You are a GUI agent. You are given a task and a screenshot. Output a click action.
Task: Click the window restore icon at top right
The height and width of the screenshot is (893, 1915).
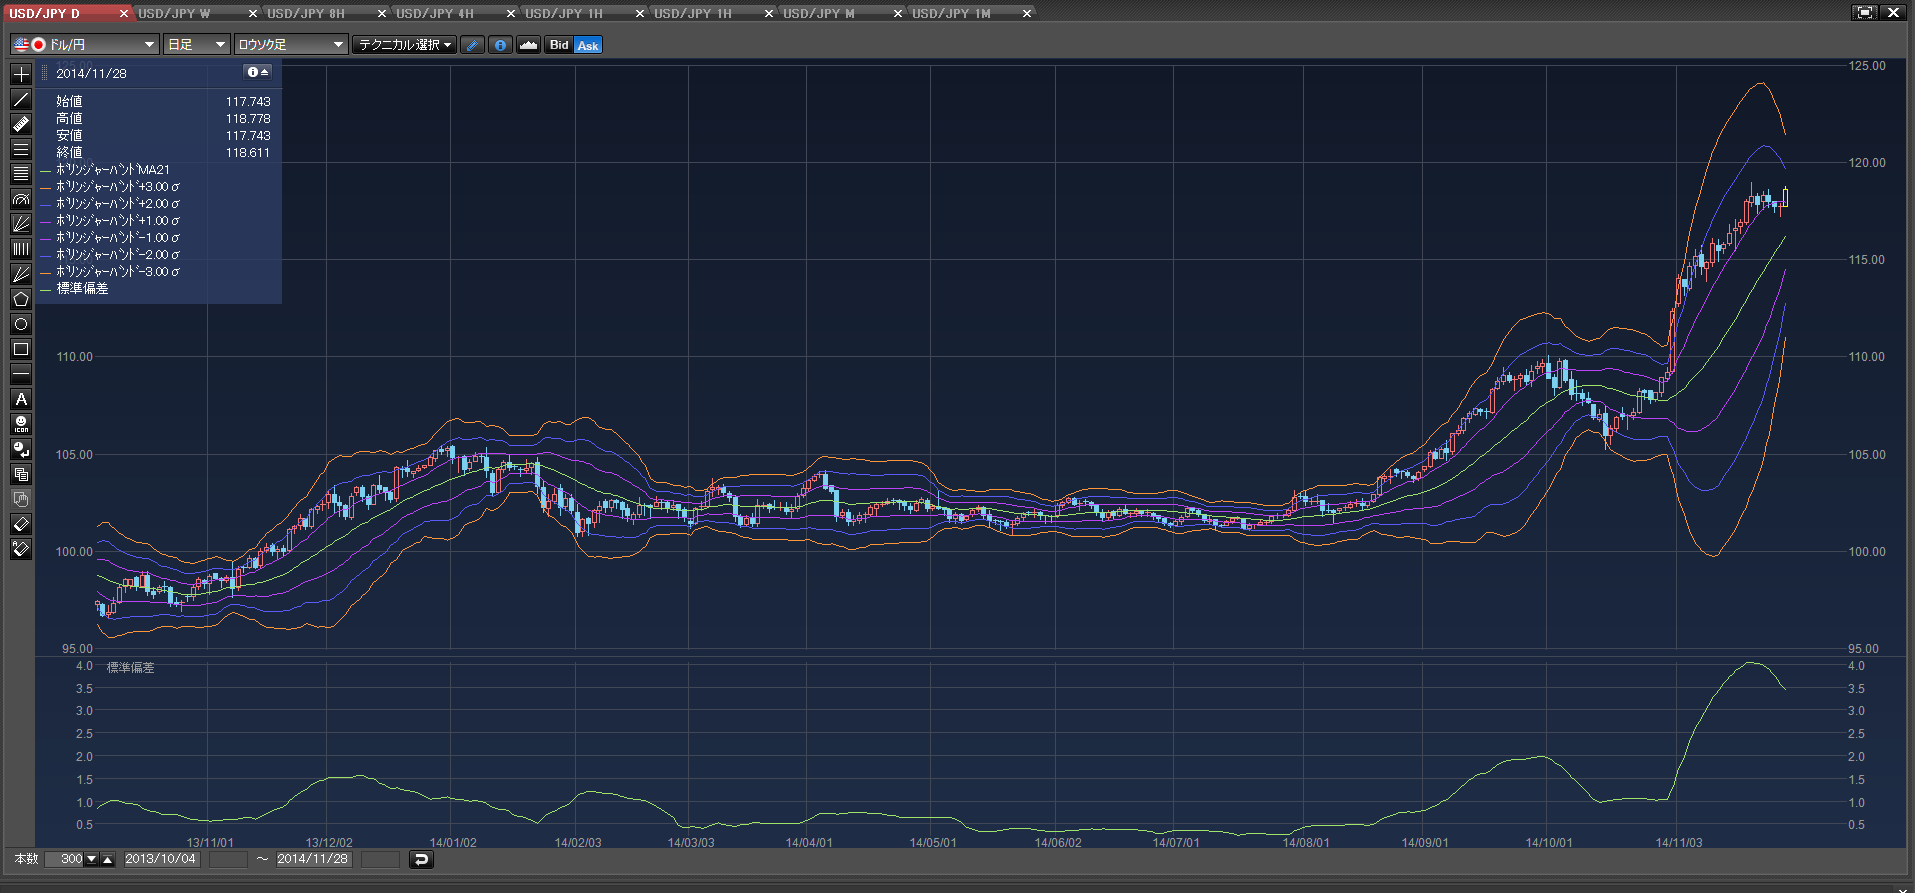point(1865,13)
